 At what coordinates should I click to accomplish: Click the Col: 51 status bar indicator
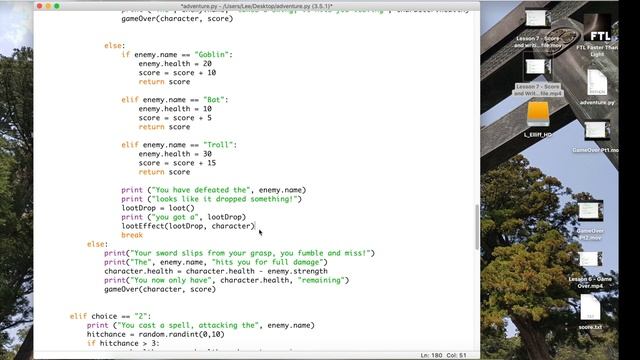(x=456, y=356)
